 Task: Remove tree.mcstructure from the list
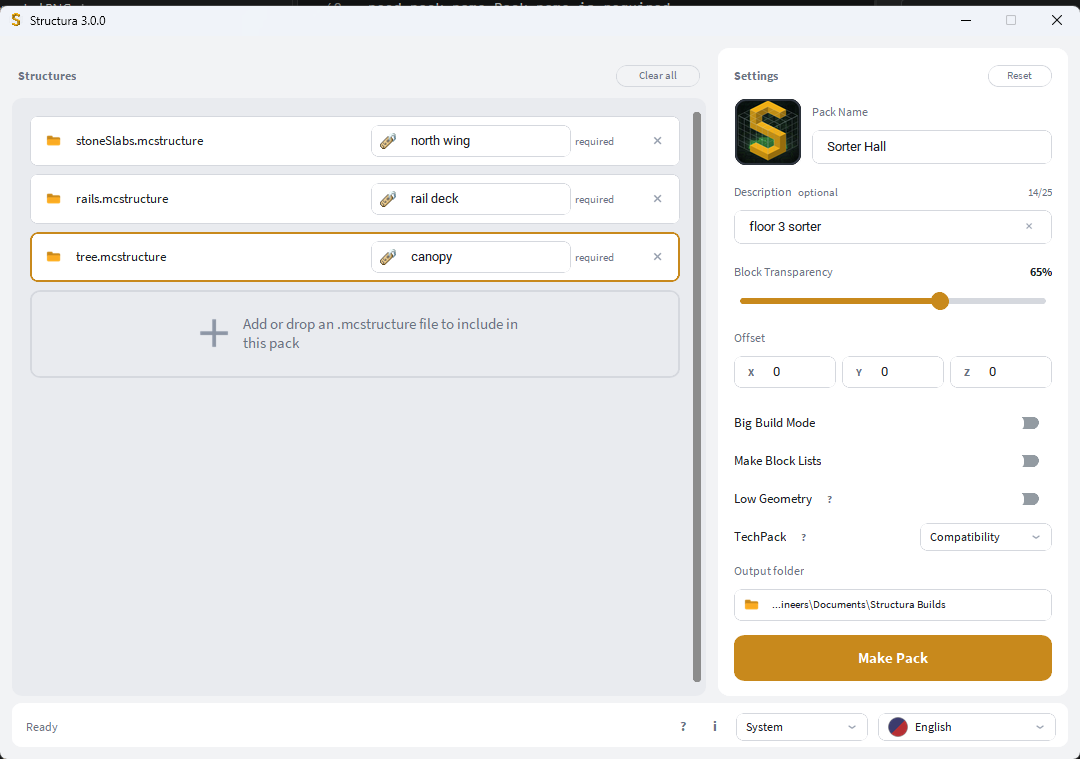click(x=658, y=256)
